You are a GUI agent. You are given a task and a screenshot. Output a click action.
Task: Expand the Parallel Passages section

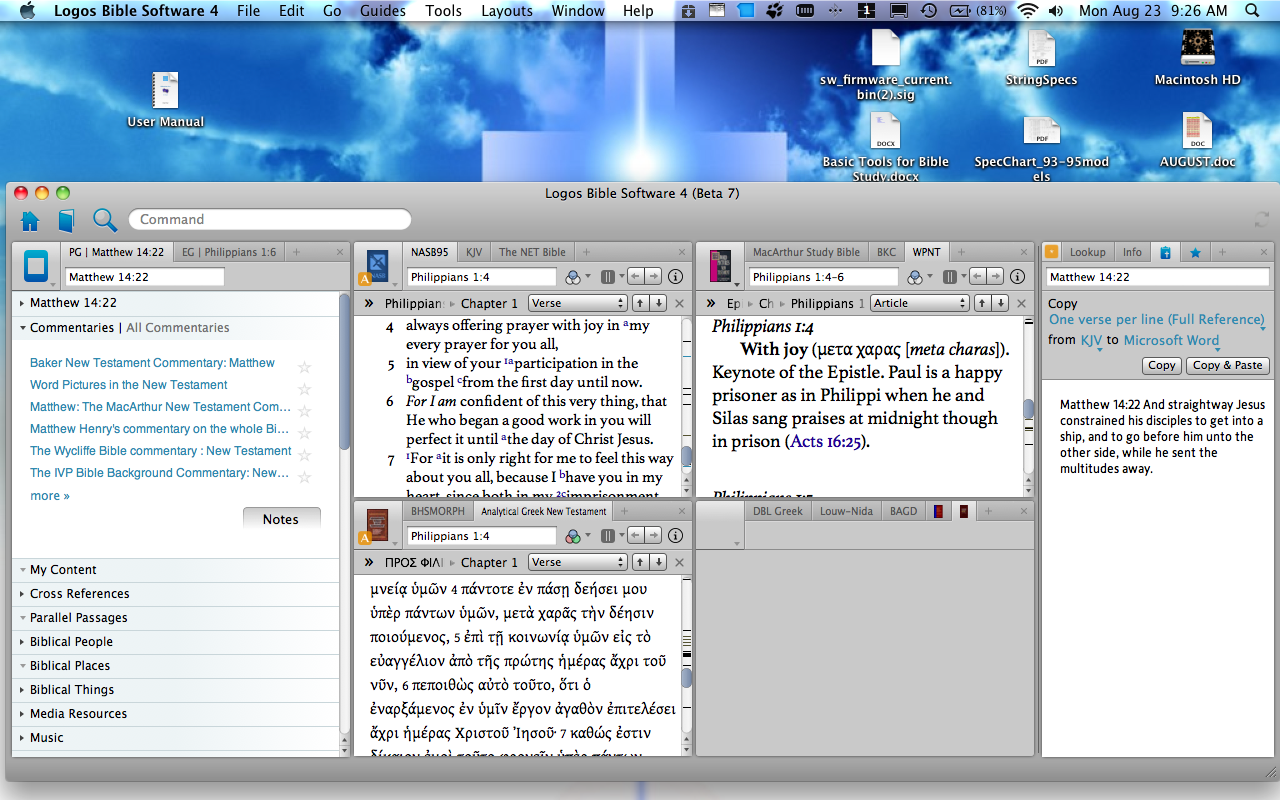coord(22,618)
